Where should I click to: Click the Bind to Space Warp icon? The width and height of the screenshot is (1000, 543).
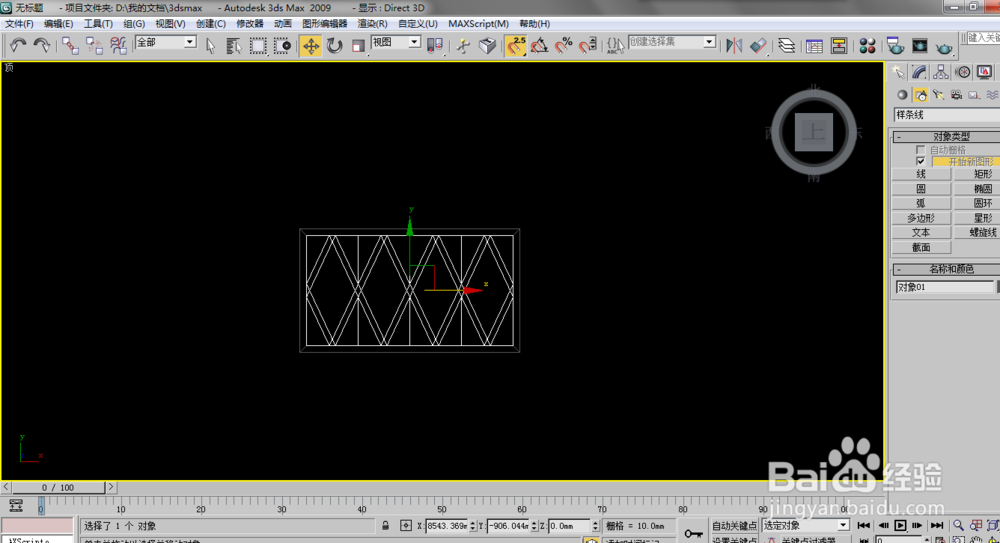tap(118, 45)
